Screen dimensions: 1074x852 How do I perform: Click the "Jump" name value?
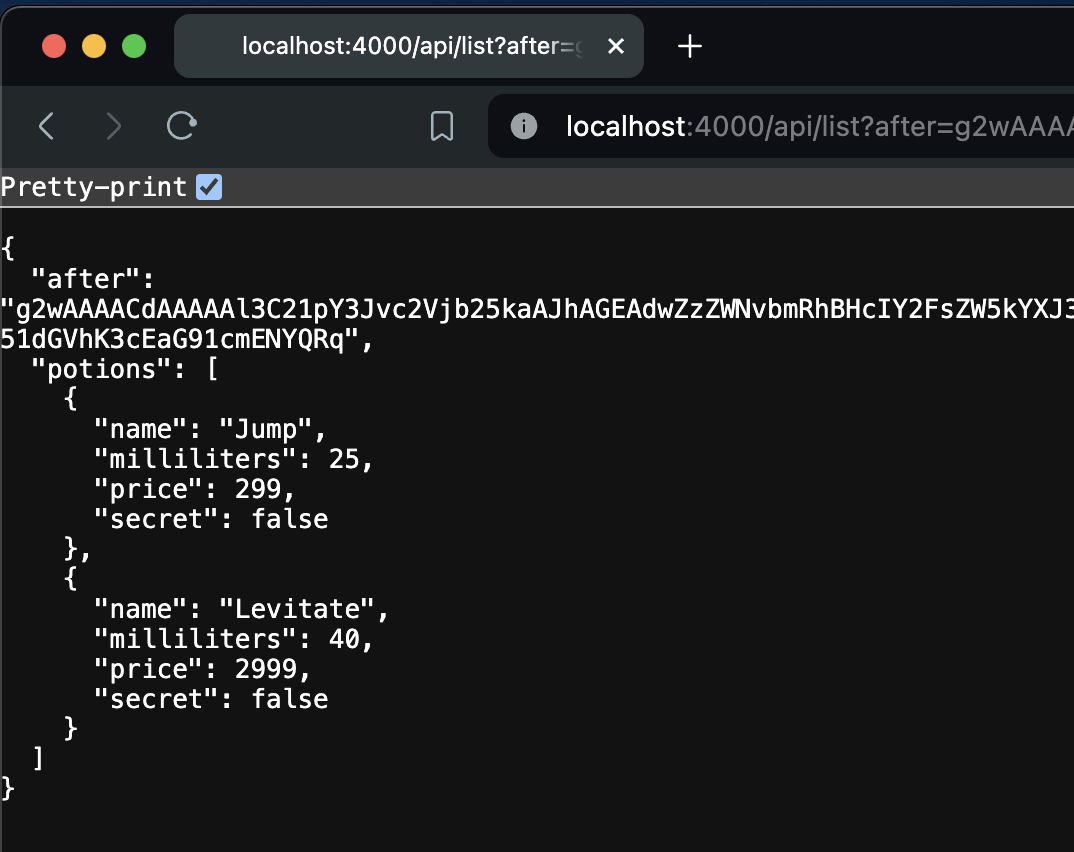(x=266, y=429)
